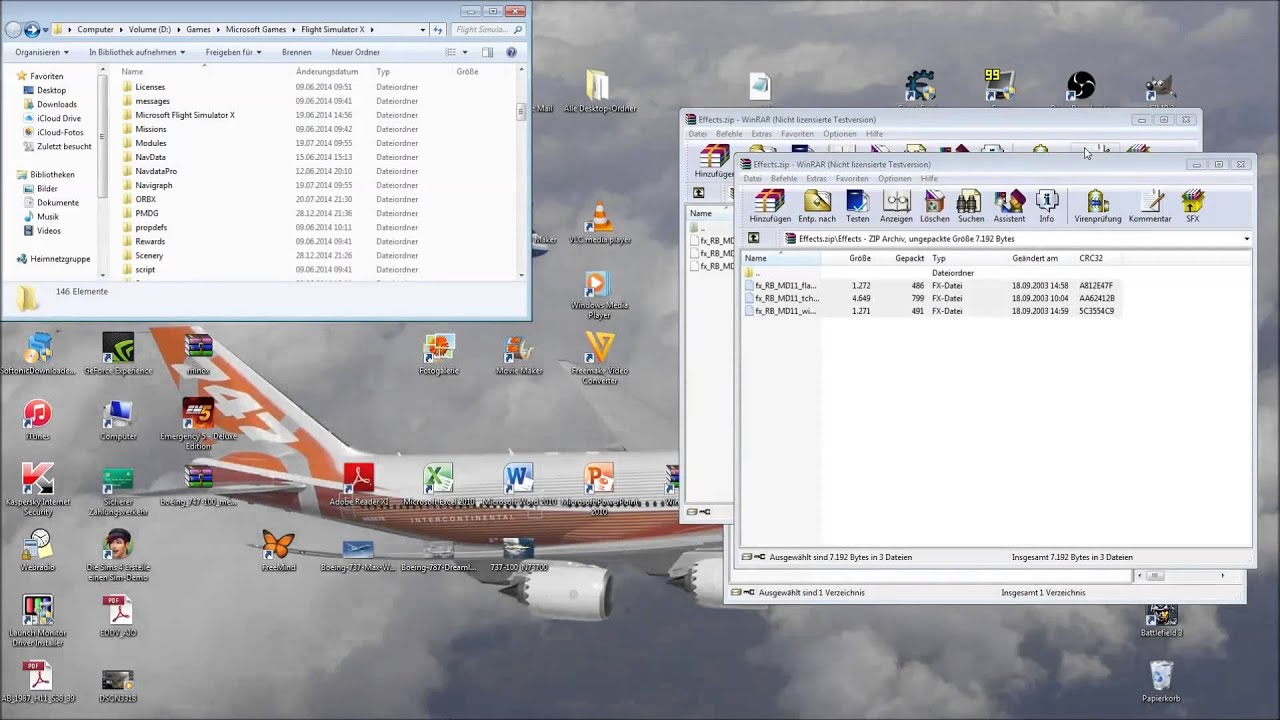Expand Explorer address bar history dropdown
The width and height of the screenshot is (1280, 720).
tap(423, 30)
